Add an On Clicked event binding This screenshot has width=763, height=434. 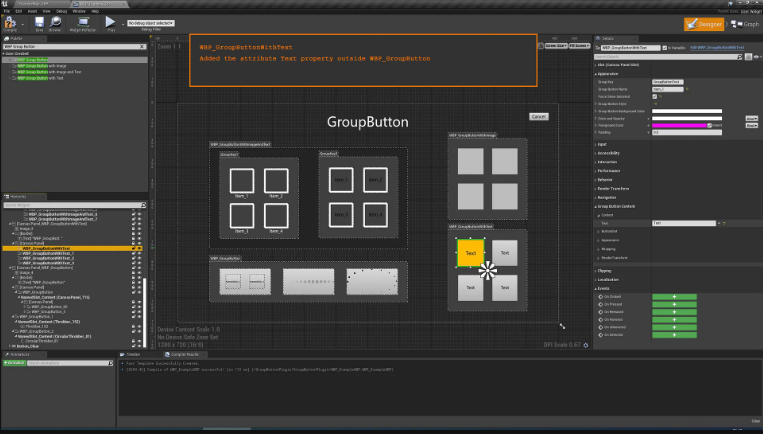click(x=674, y=297)
